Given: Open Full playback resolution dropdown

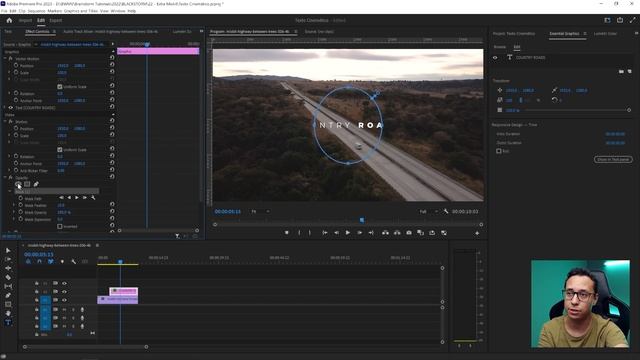Looking at the screenshot, I should (x=428, y=211).
